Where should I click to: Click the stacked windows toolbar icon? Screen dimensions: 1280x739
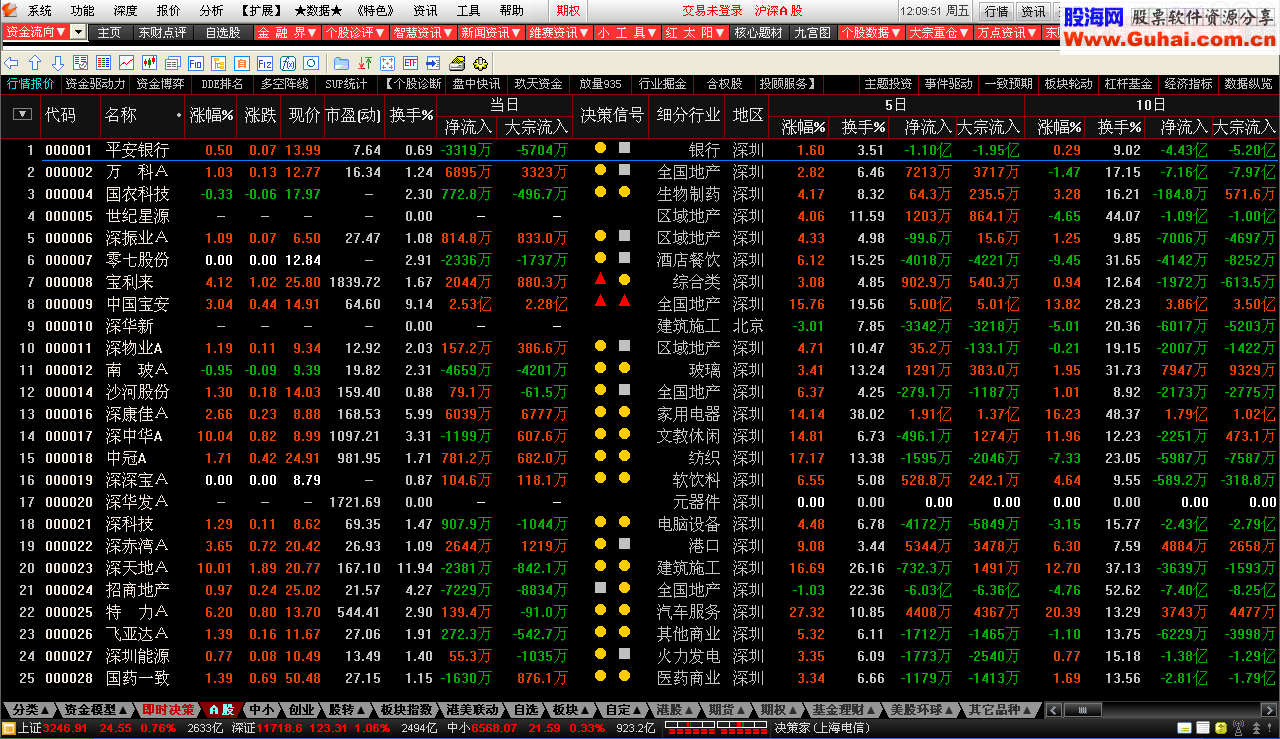(x=172, y=62)
